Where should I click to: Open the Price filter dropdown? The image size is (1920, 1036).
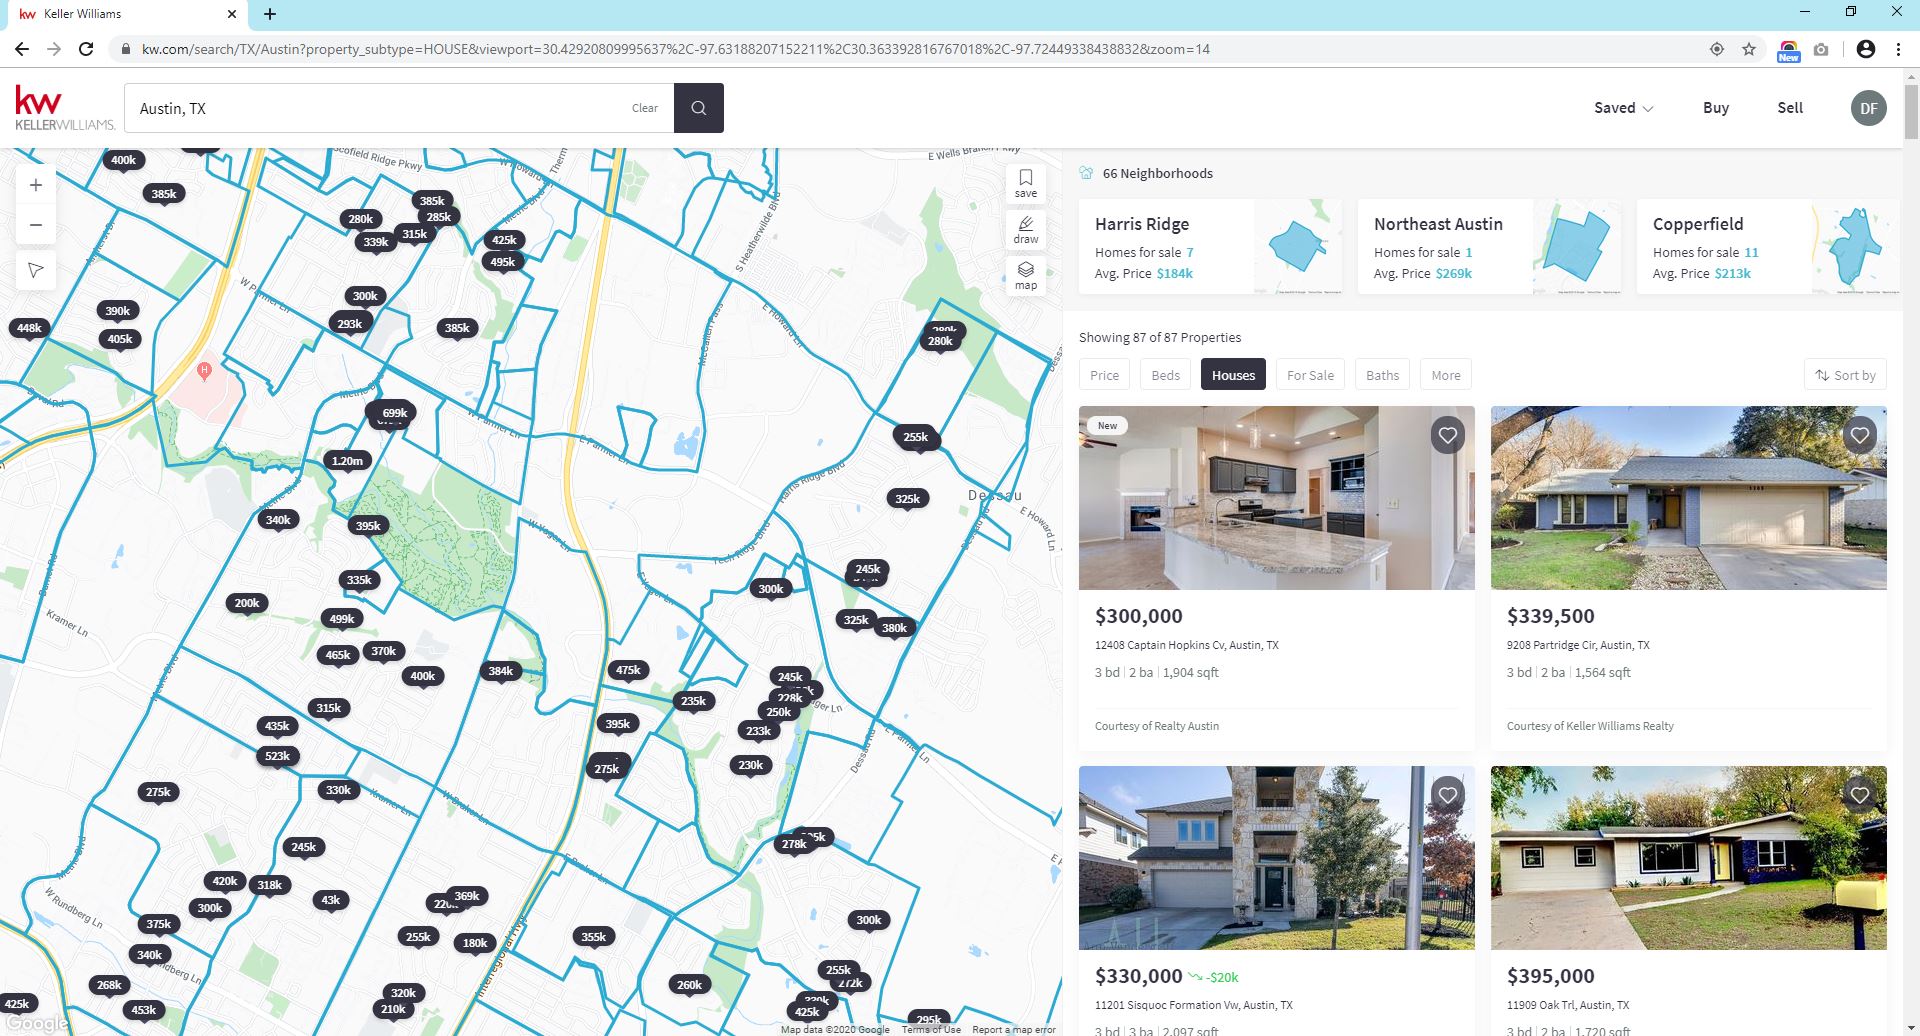1104,375
